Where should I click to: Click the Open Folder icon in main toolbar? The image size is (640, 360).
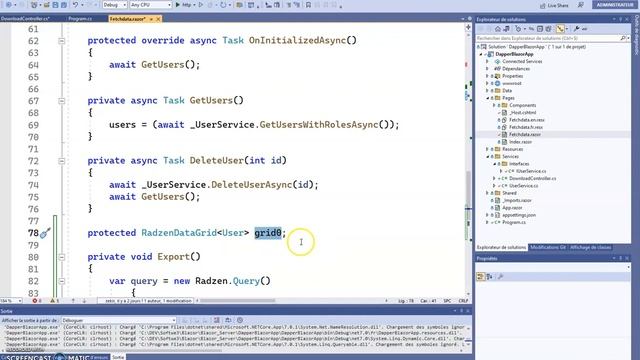tap(47, 5)
